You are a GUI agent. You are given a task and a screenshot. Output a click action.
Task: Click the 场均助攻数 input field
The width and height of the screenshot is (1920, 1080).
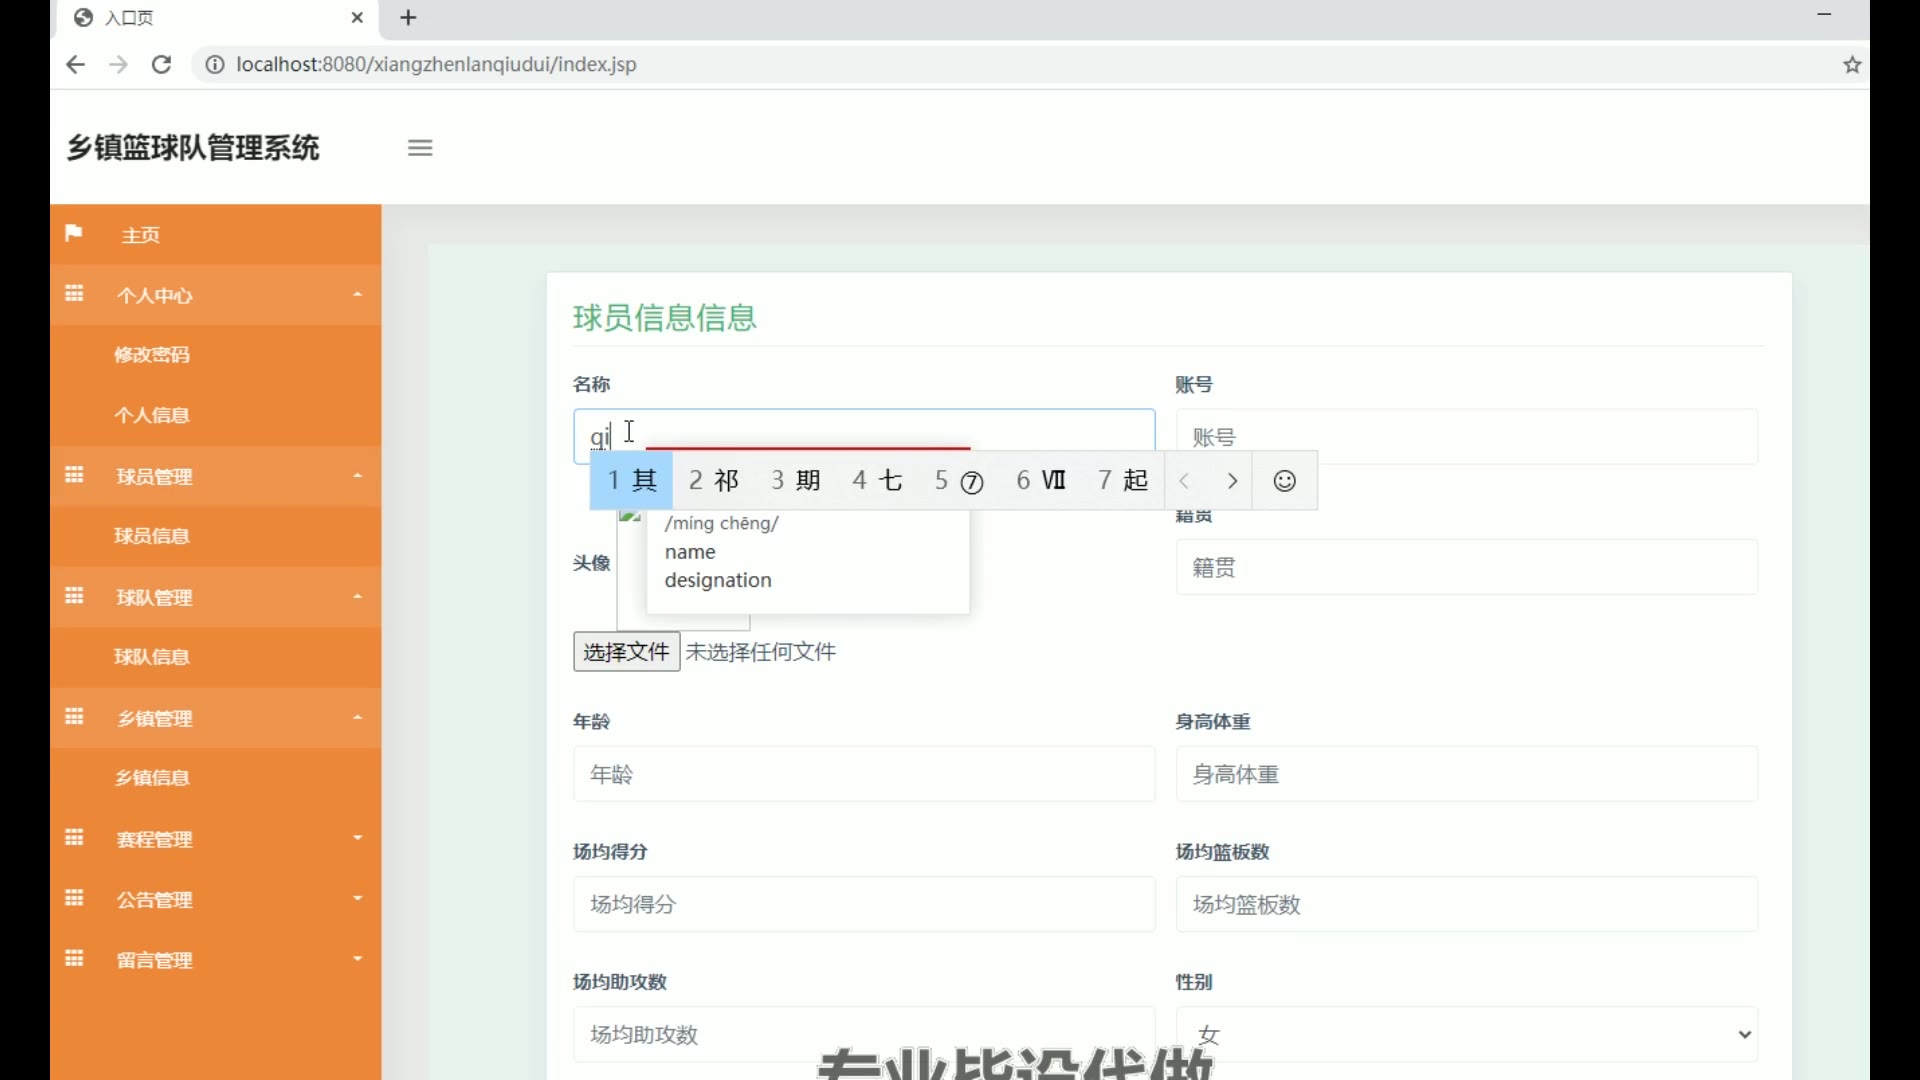pos(864,1034)
